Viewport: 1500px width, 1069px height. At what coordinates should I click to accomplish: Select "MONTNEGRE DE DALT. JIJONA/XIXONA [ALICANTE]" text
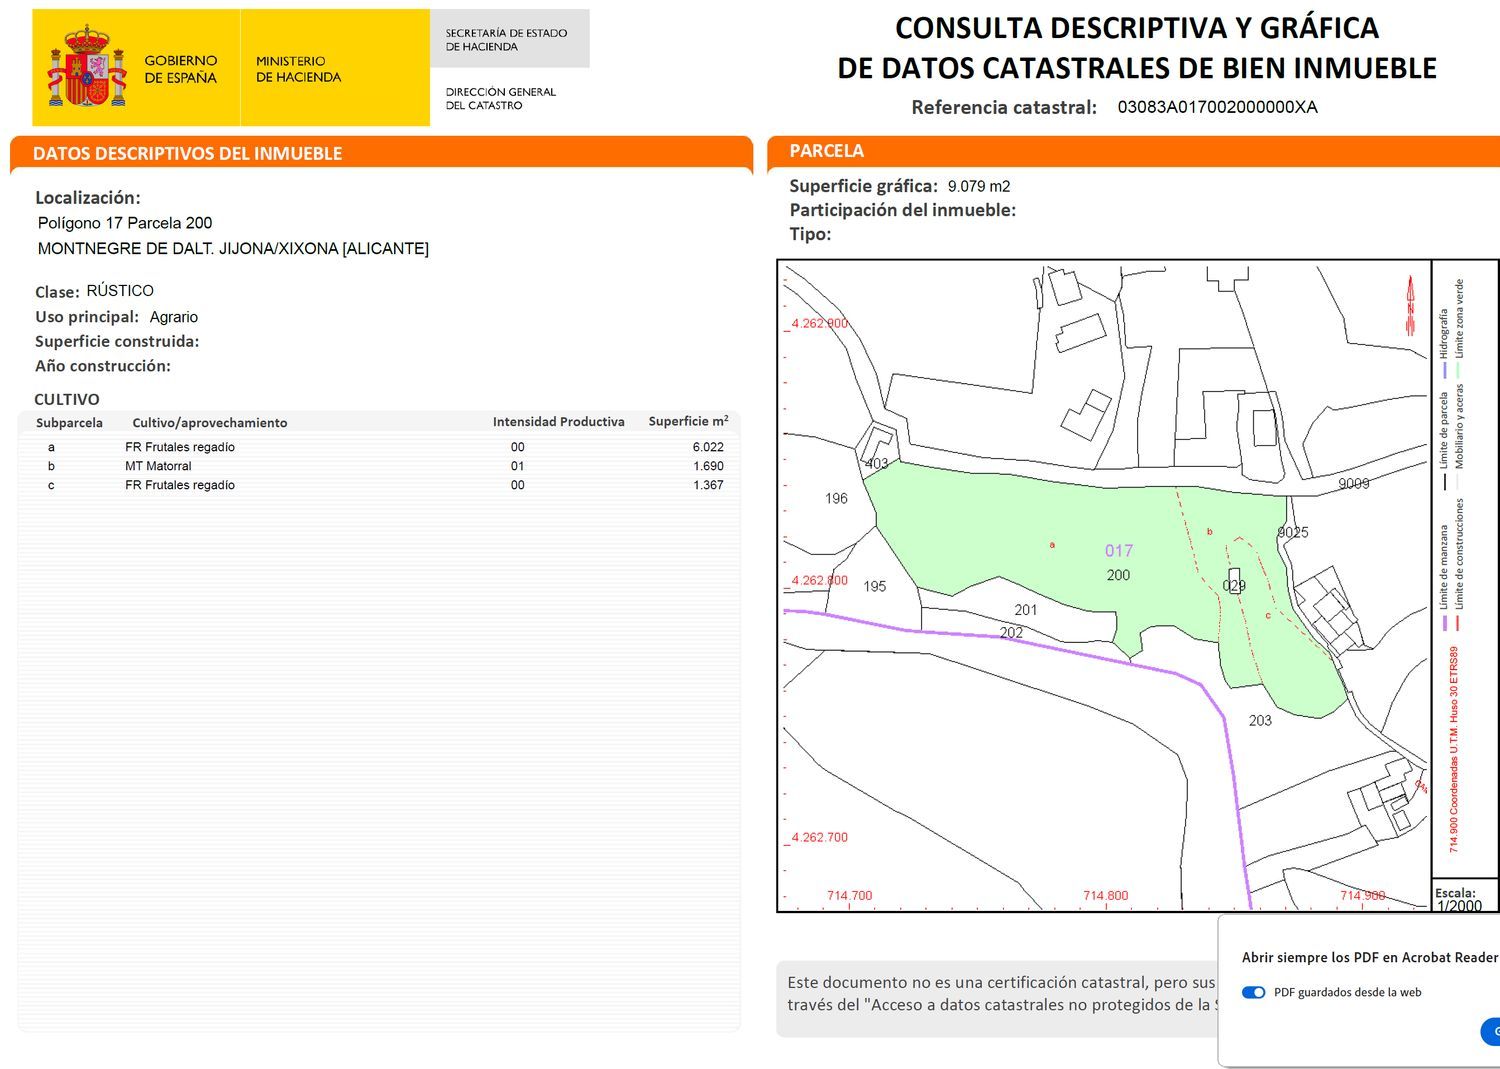point(233,248)
